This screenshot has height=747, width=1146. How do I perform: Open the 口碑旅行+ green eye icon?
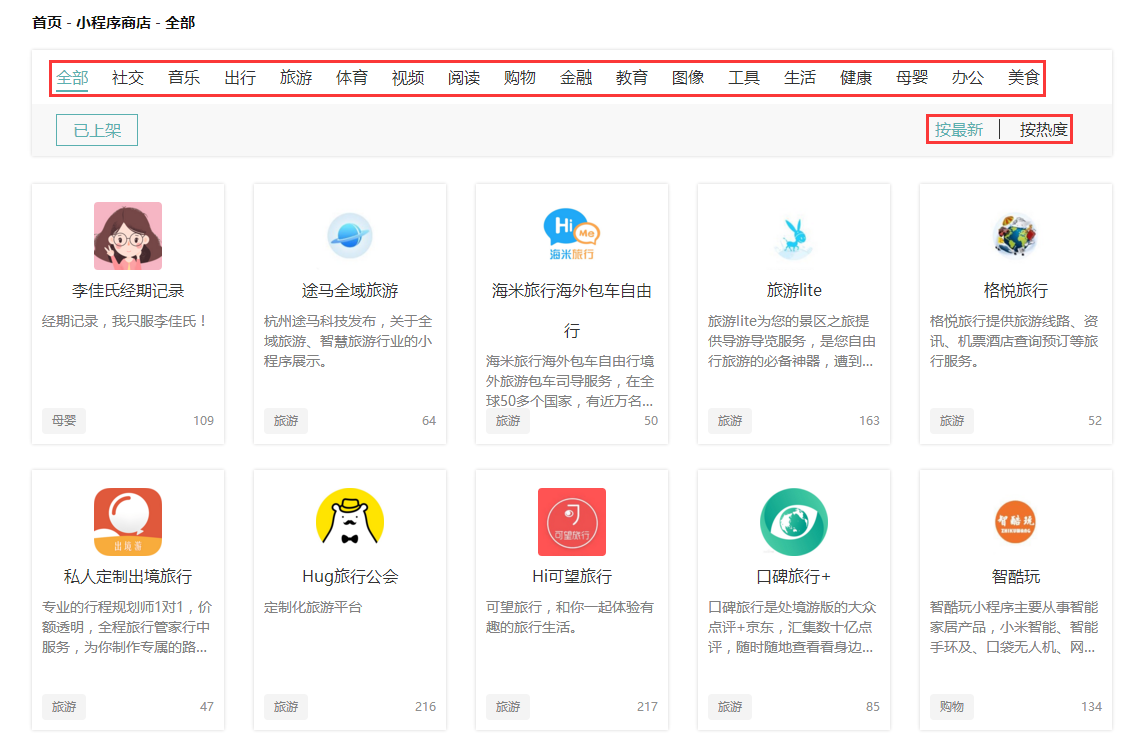coord(793,521)
